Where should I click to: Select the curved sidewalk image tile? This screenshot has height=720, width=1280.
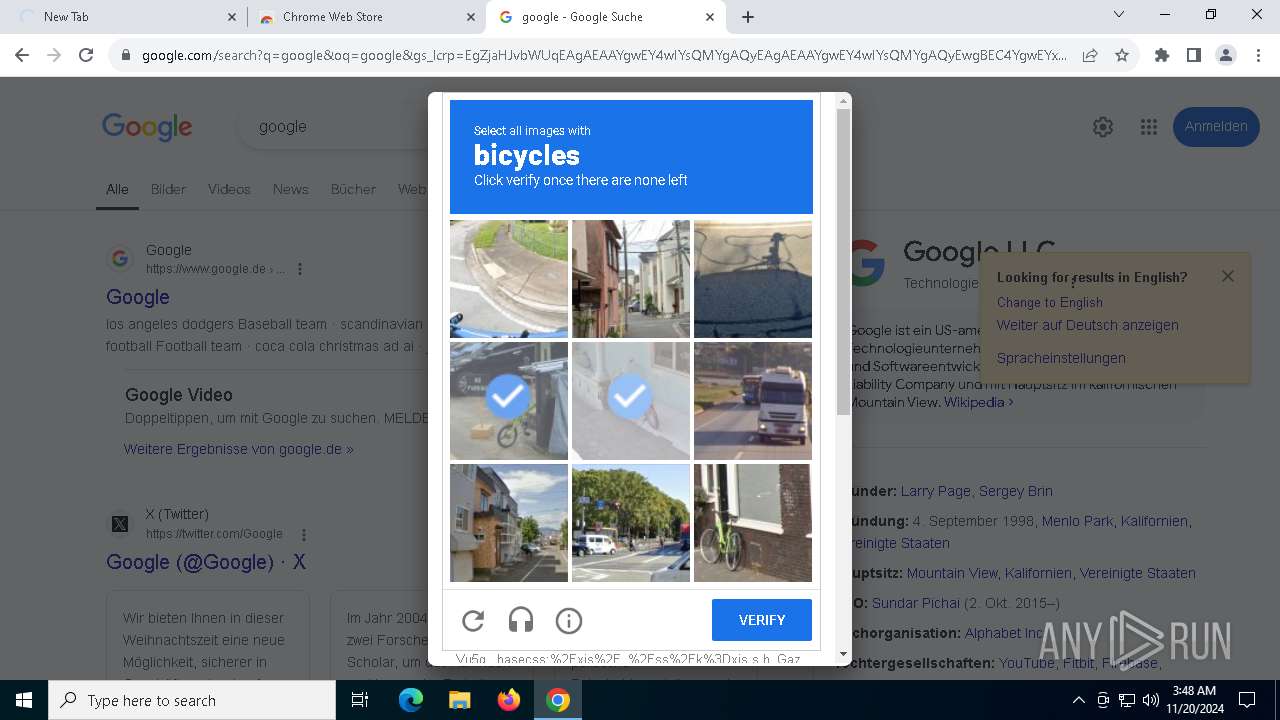pos(509,279)
